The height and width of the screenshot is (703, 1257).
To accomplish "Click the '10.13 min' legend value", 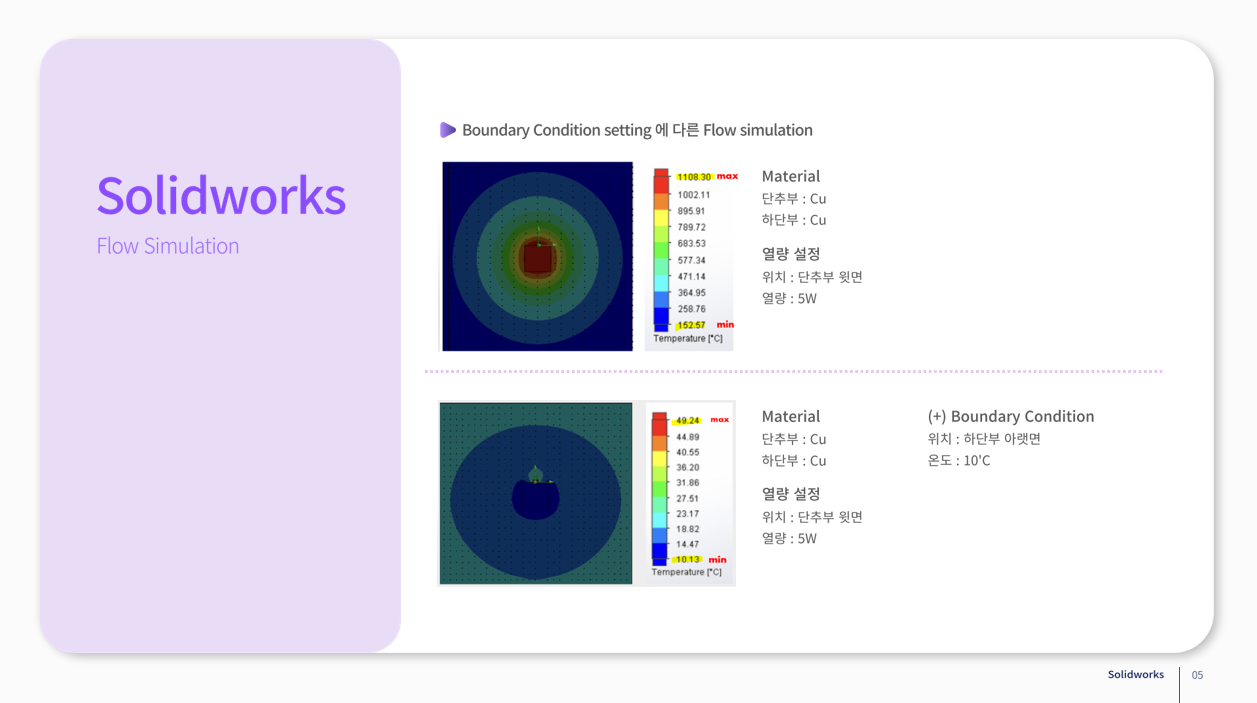I will (x=700, y=559).
